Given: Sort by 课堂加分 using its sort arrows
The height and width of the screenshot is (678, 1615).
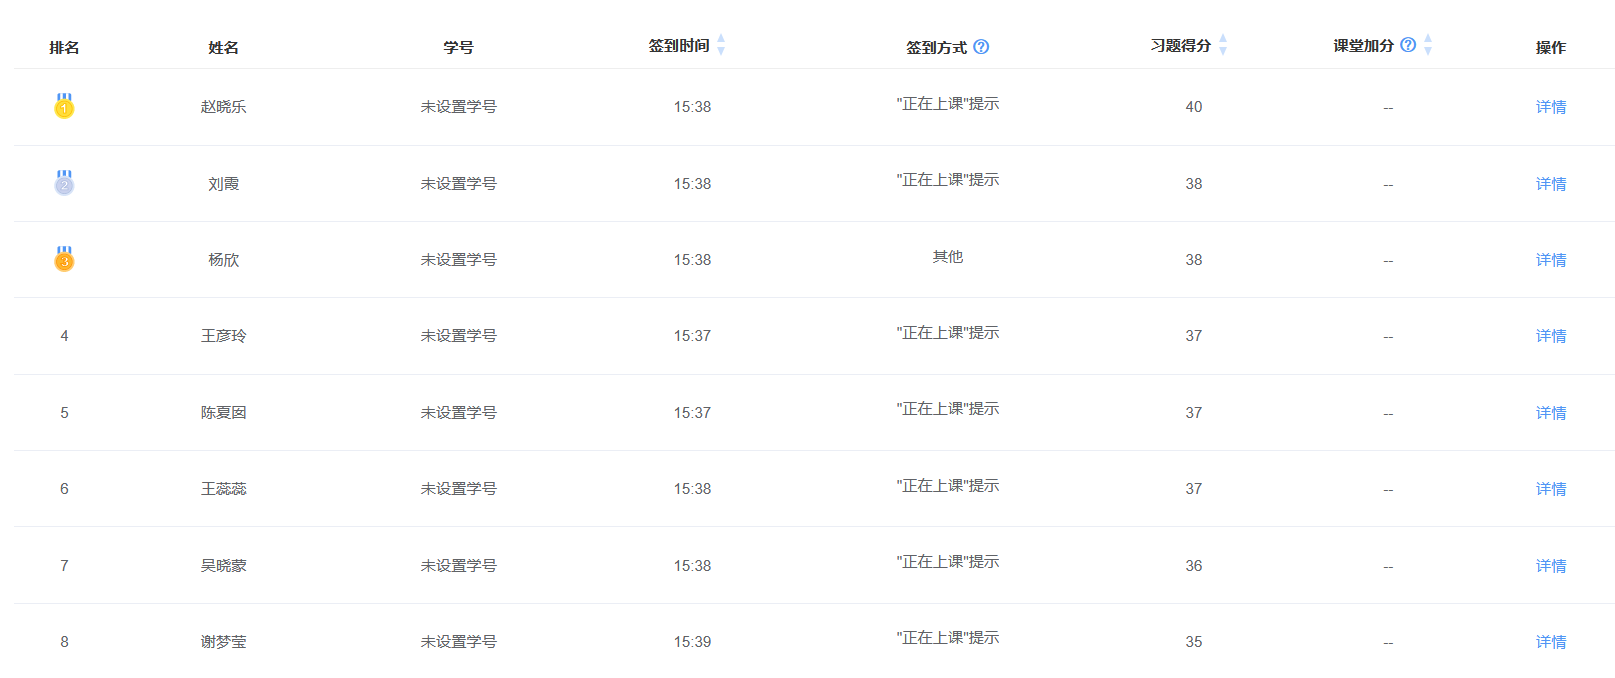Looking at the screenshot, I should (x=1428, y=45).
